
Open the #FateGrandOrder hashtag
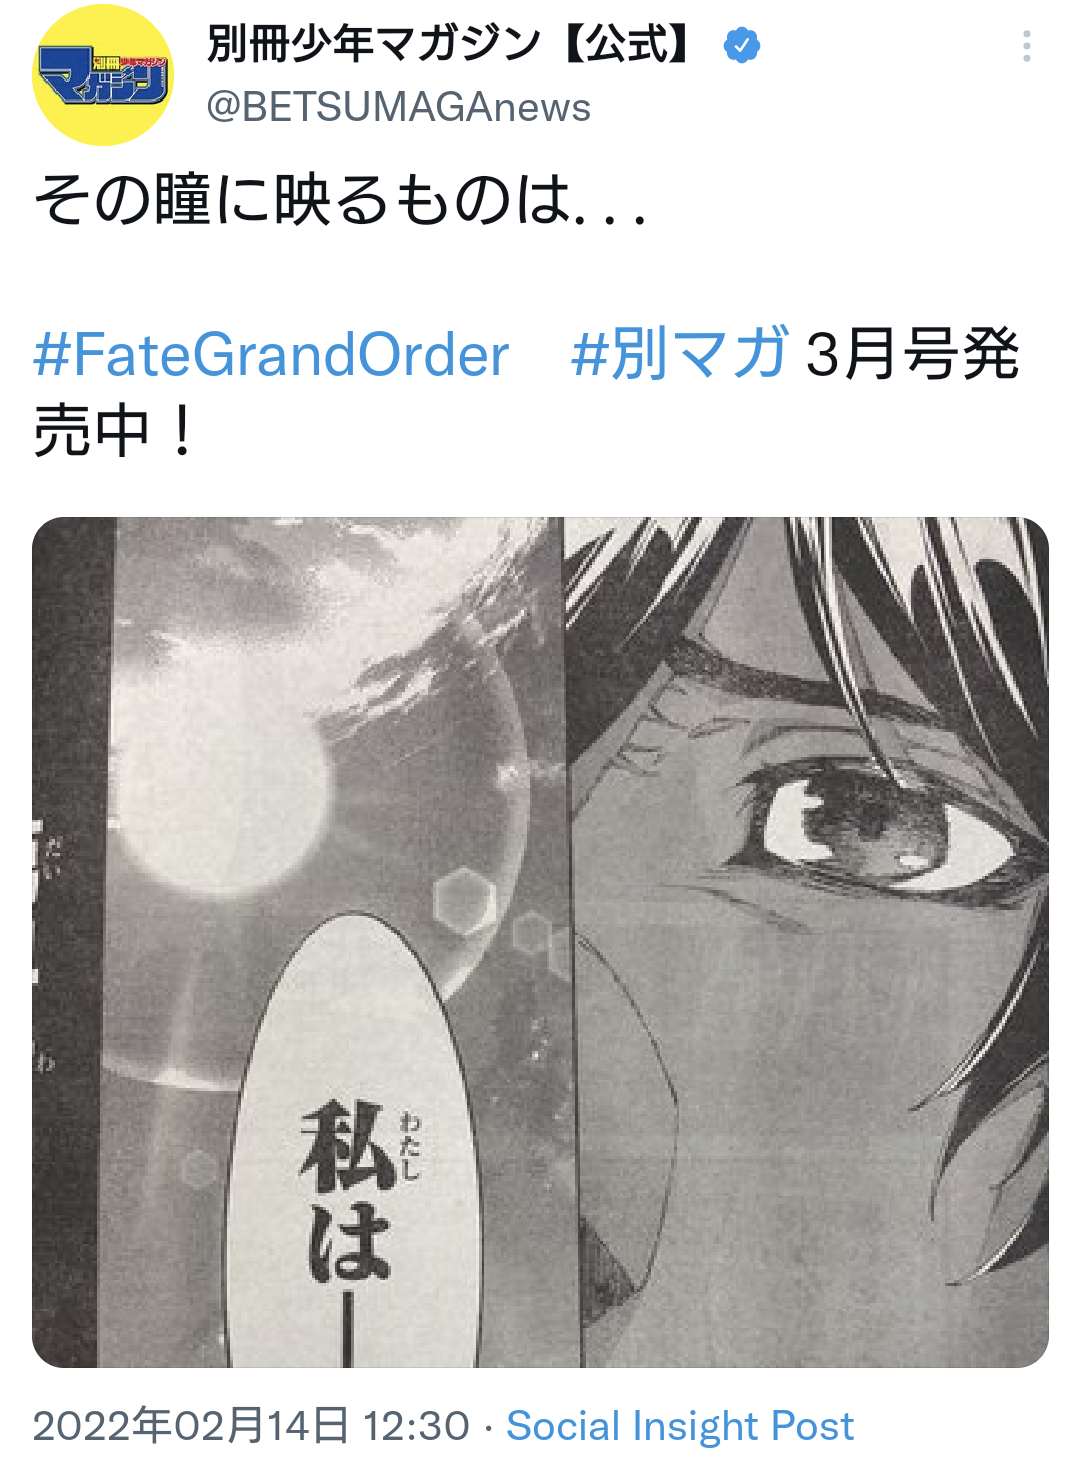point(271,355)
